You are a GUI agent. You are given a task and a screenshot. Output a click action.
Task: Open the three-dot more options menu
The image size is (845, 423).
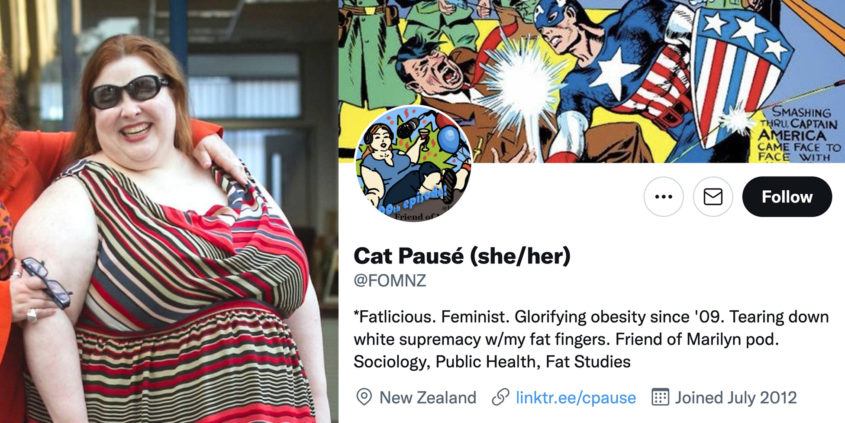point(663,197)
